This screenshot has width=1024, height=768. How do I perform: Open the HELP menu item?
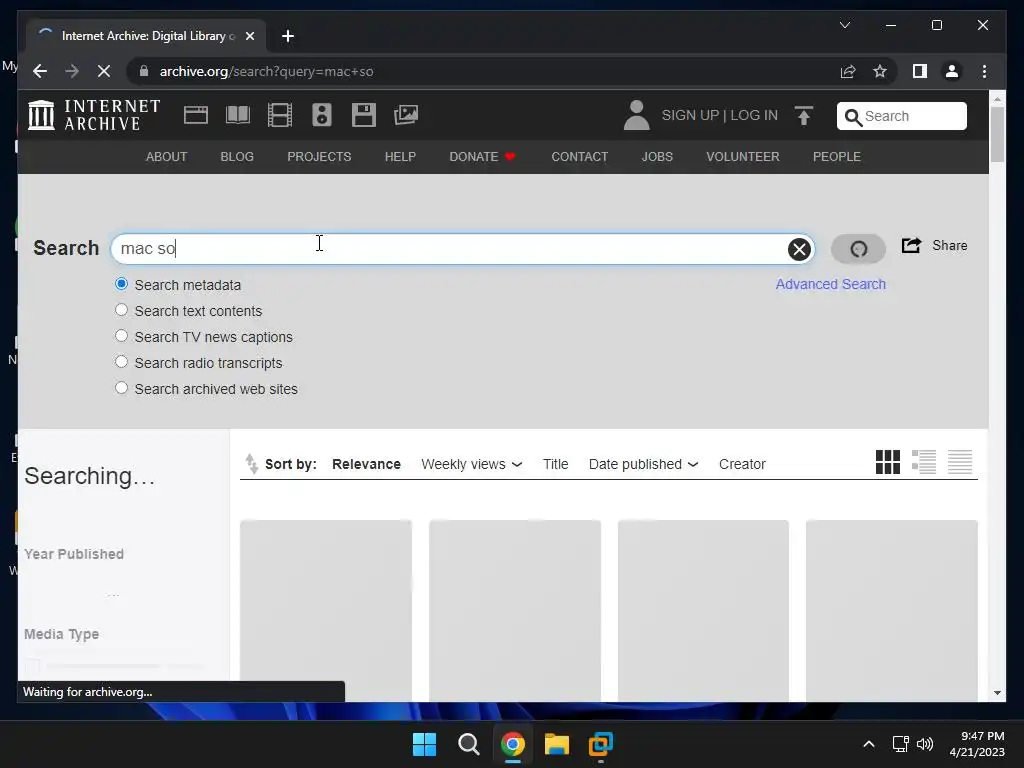(x=400, y=157)
